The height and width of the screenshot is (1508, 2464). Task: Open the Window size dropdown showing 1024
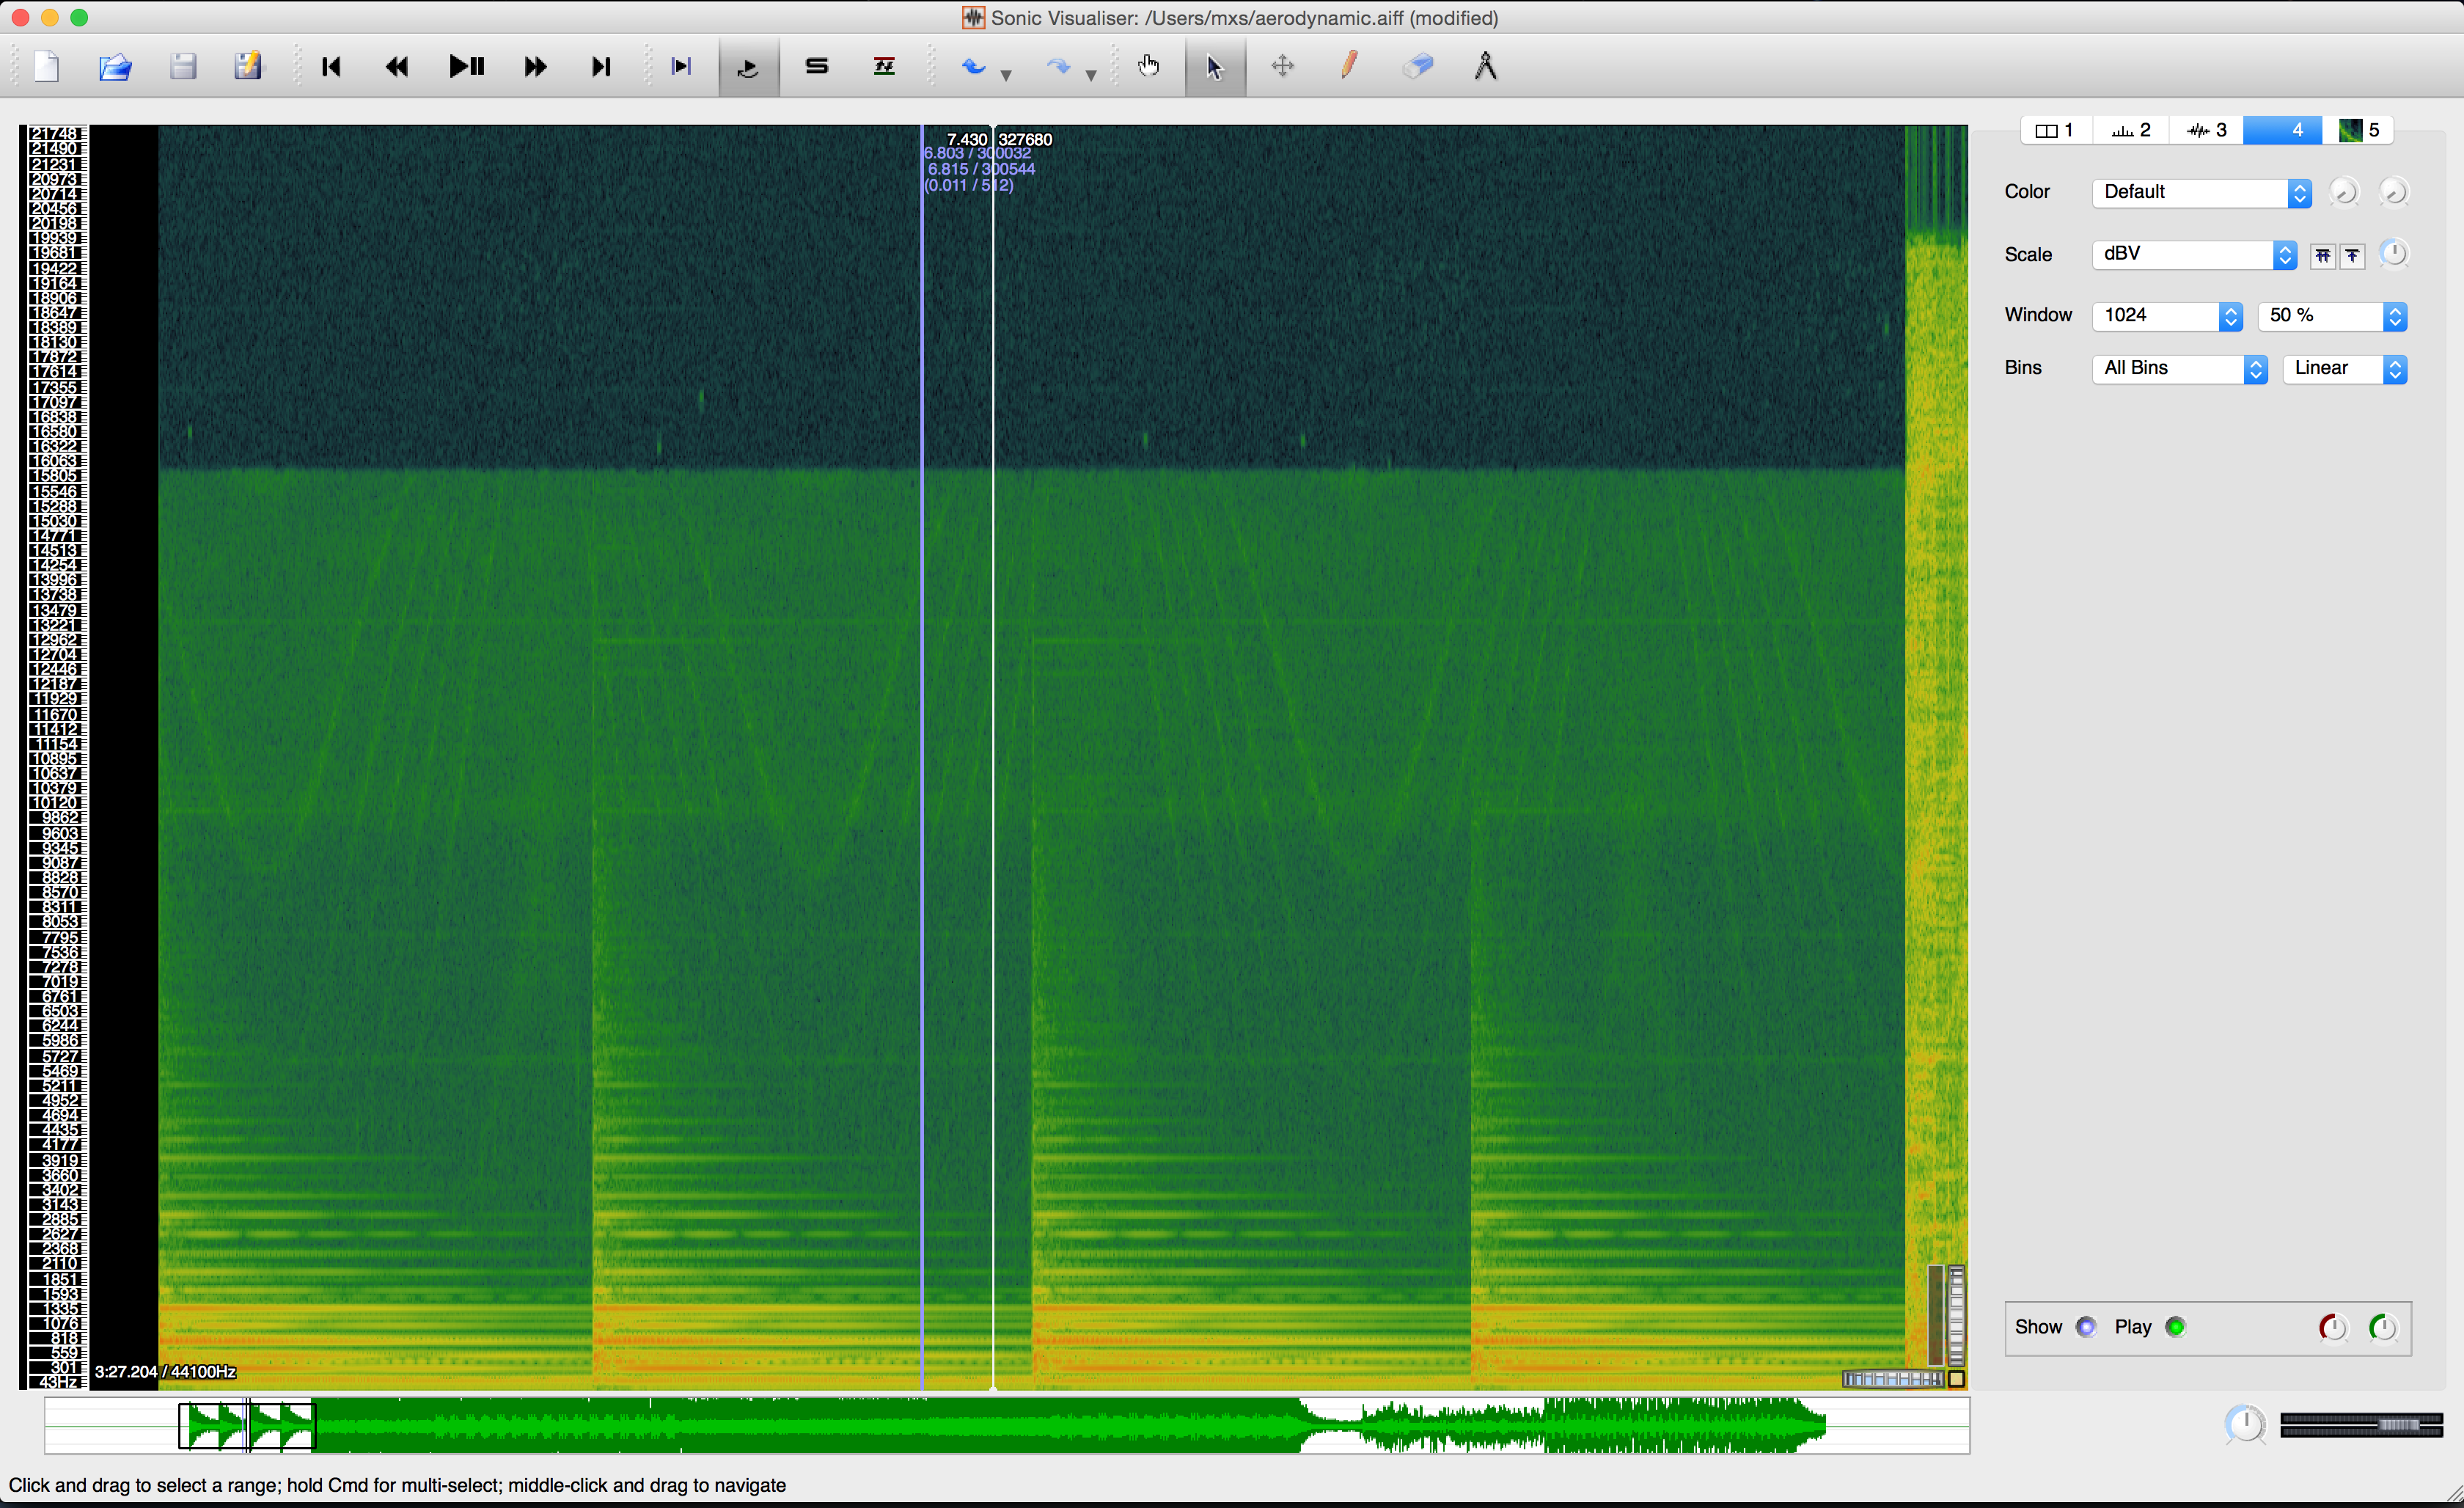click(2168, 316)
